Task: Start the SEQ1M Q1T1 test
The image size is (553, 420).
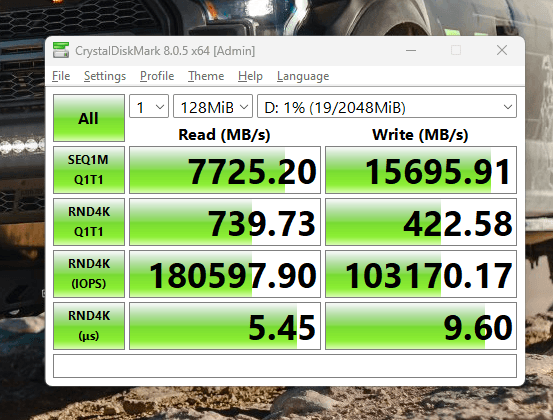Action: 89,170
